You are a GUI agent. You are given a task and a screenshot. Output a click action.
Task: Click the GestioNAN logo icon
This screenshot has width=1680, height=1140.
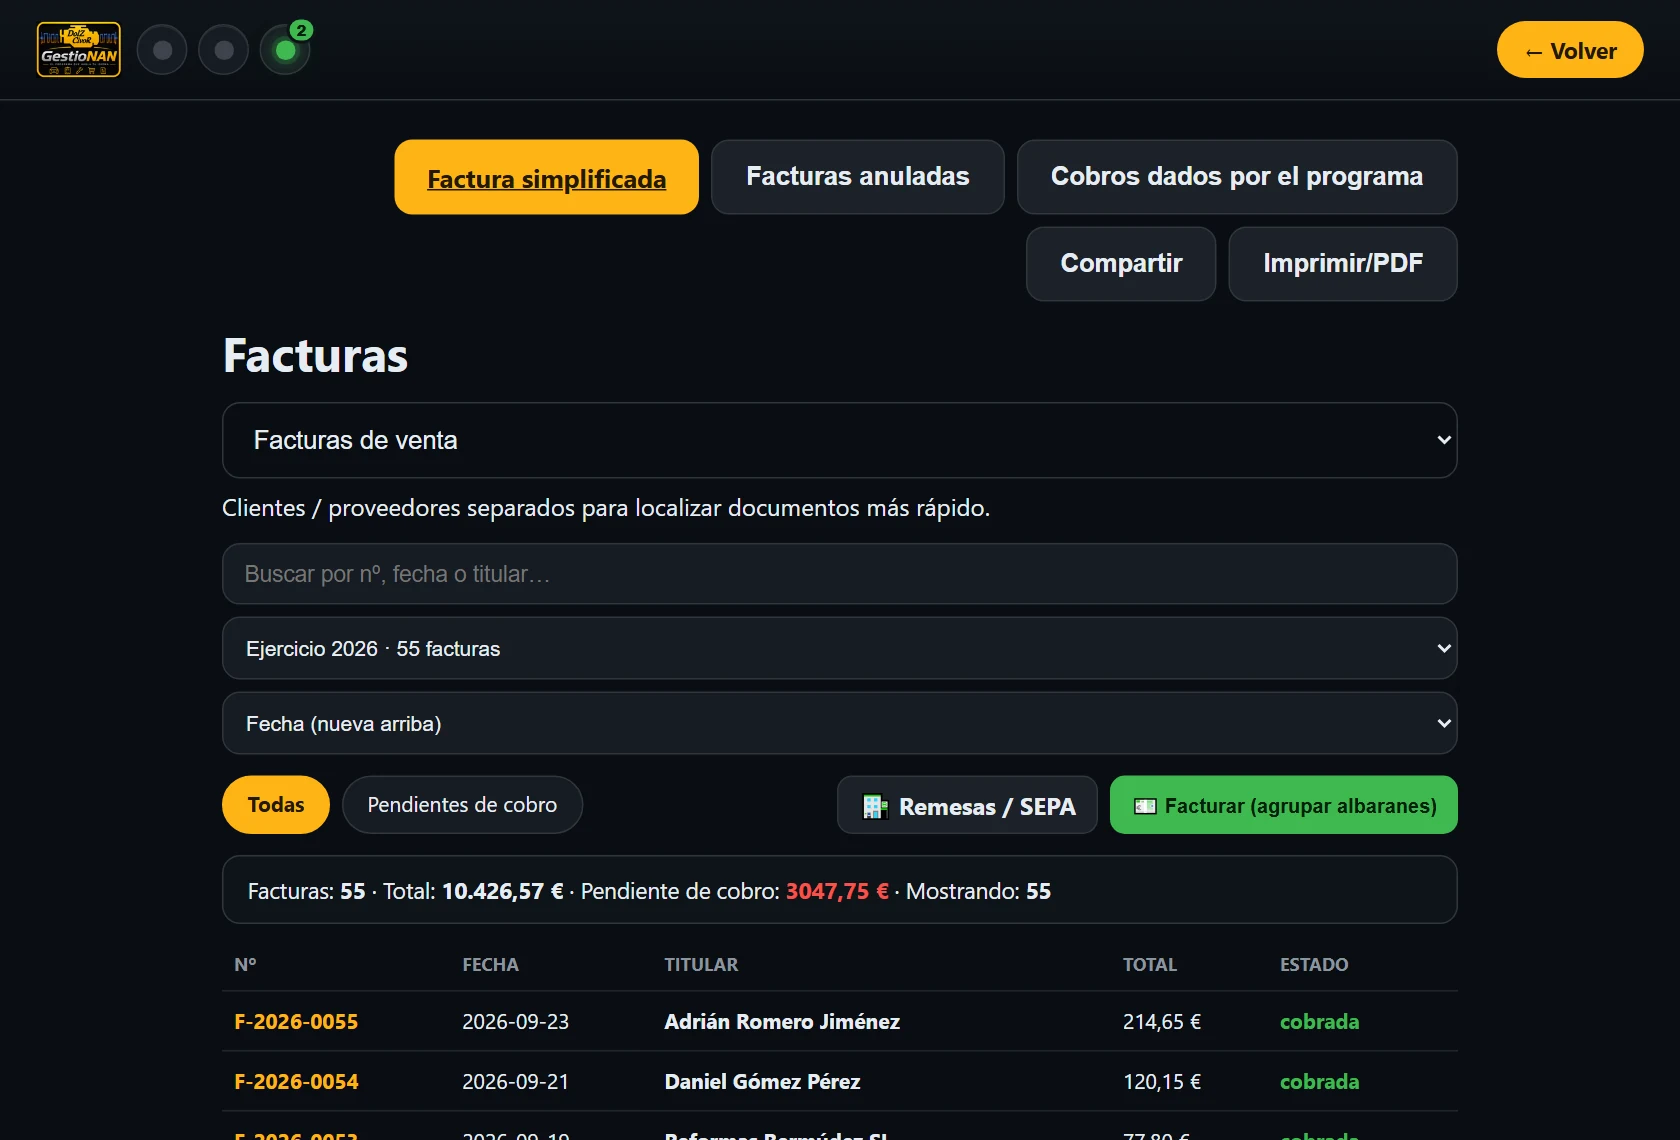tap(79, 50)
